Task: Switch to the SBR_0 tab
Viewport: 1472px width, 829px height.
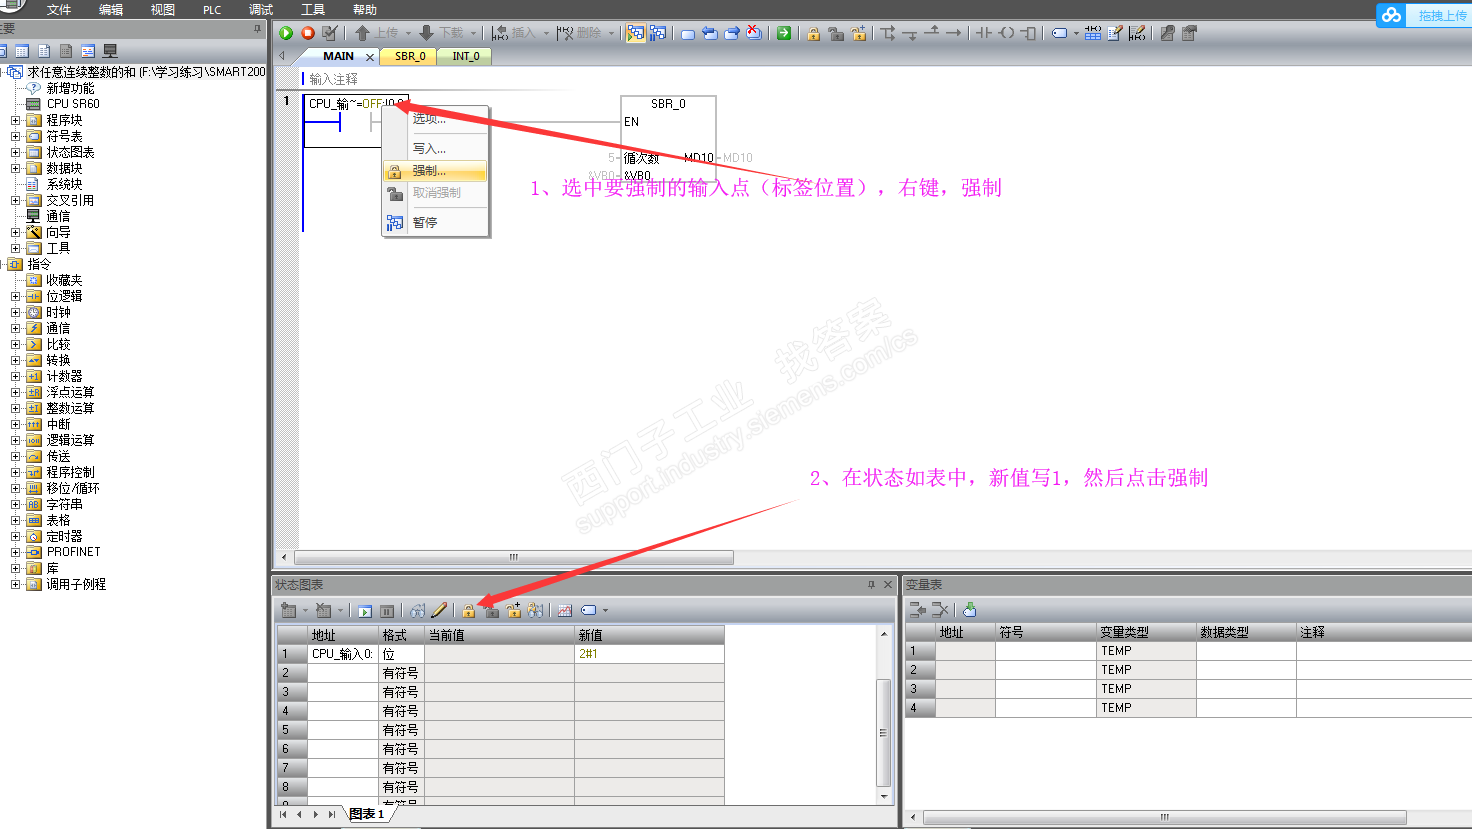Action: click(x=410, y=56)
